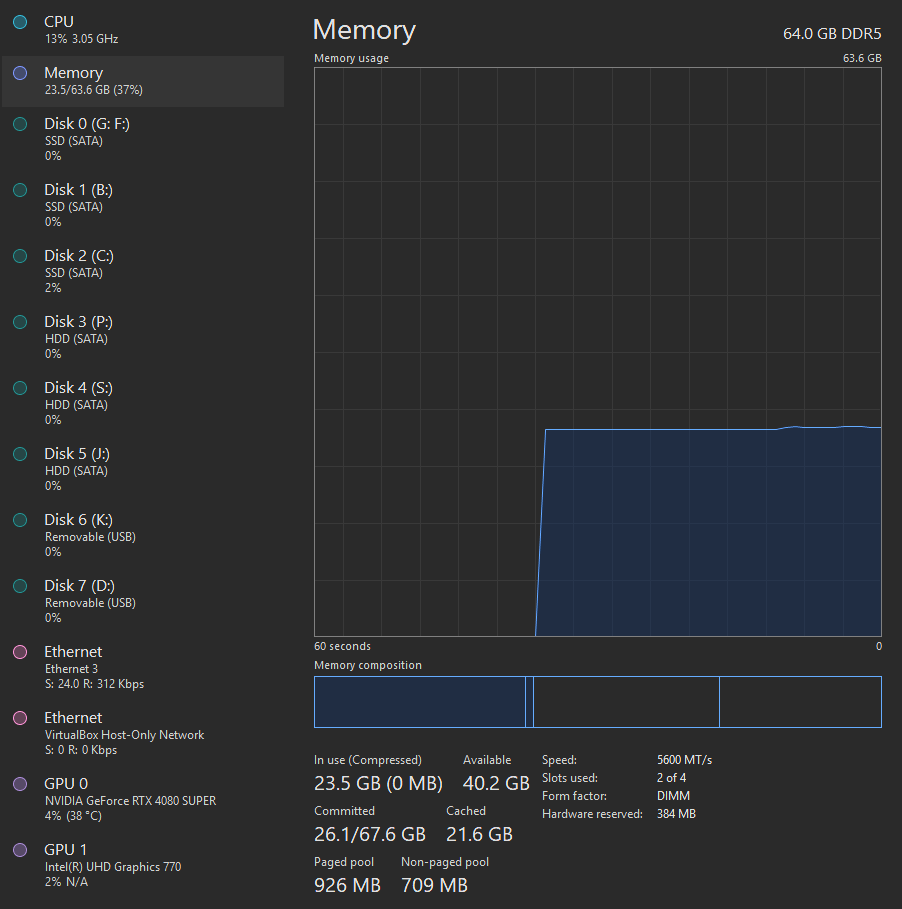The width and height of the screenshot is (902, 909).
Task: Click the '63.6 GB' graph maximum label
Action: pyautogui.click(x=862, y=58)
